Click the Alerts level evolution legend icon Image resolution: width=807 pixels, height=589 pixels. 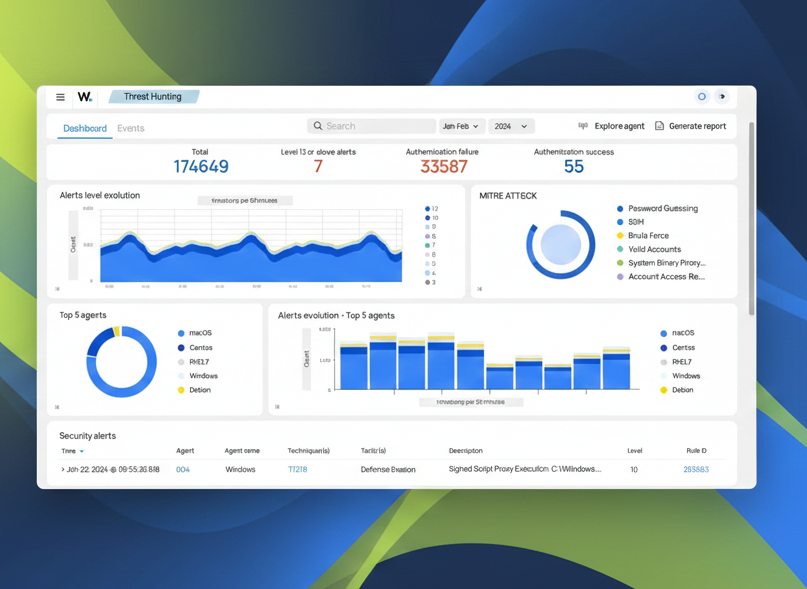click(x=57, y=289)
